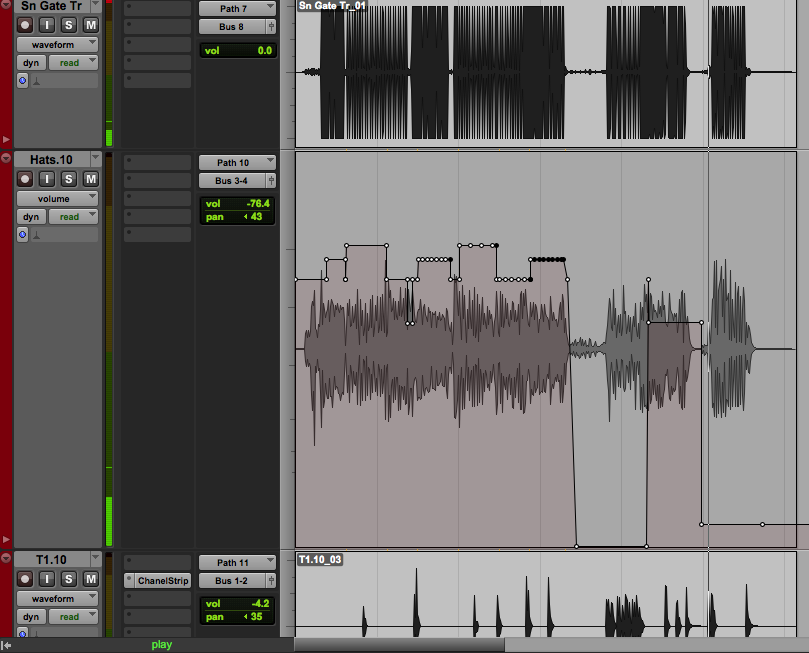This screenshot has height=653, width=809.
Task: Click the Hats.10 track level meter
Action: 109,349
